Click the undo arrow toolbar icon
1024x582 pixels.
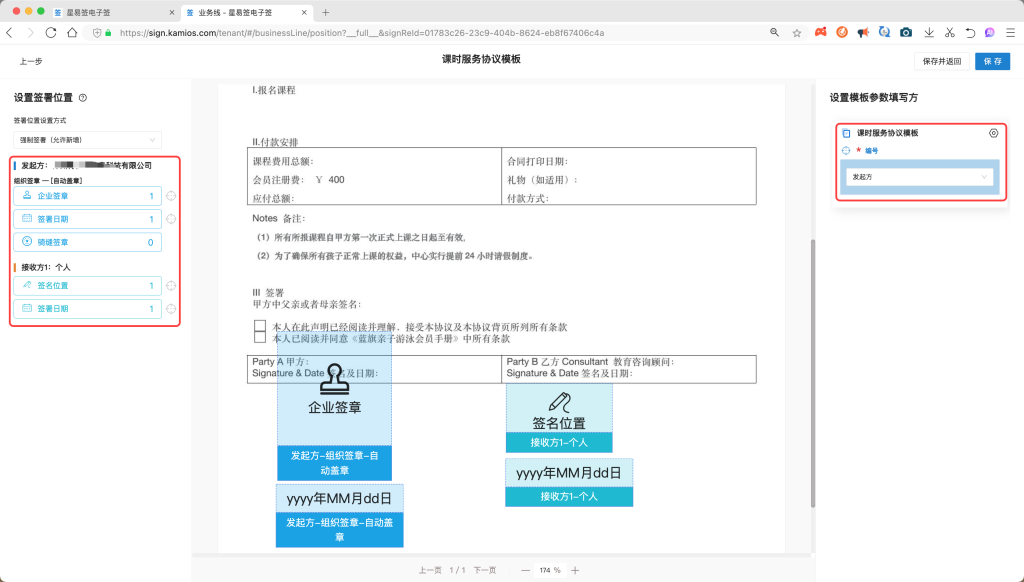click(970, 33)
